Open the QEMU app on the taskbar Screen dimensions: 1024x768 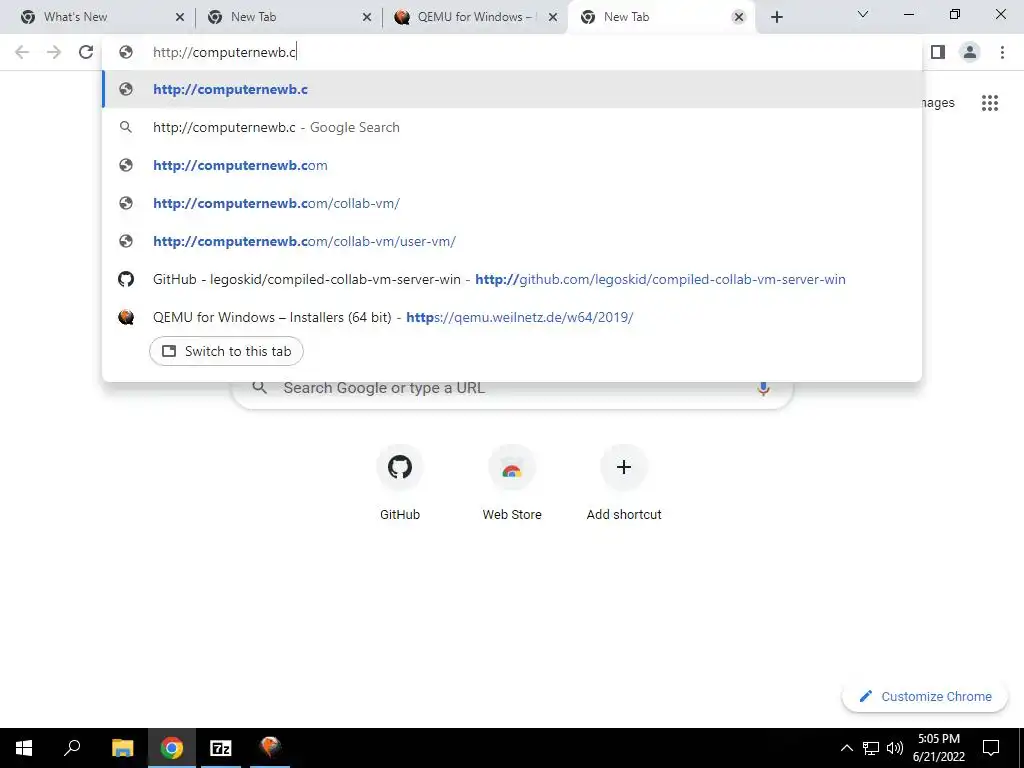[x=270, y=748]
